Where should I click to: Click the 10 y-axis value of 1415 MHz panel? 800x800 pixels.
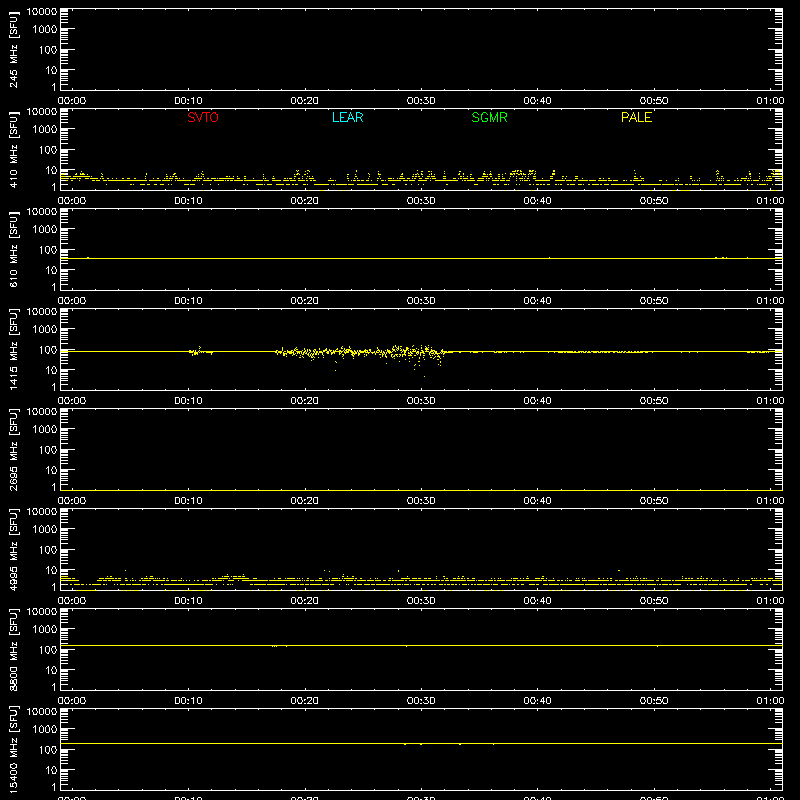pyautogui.click(x=51, y=370)
